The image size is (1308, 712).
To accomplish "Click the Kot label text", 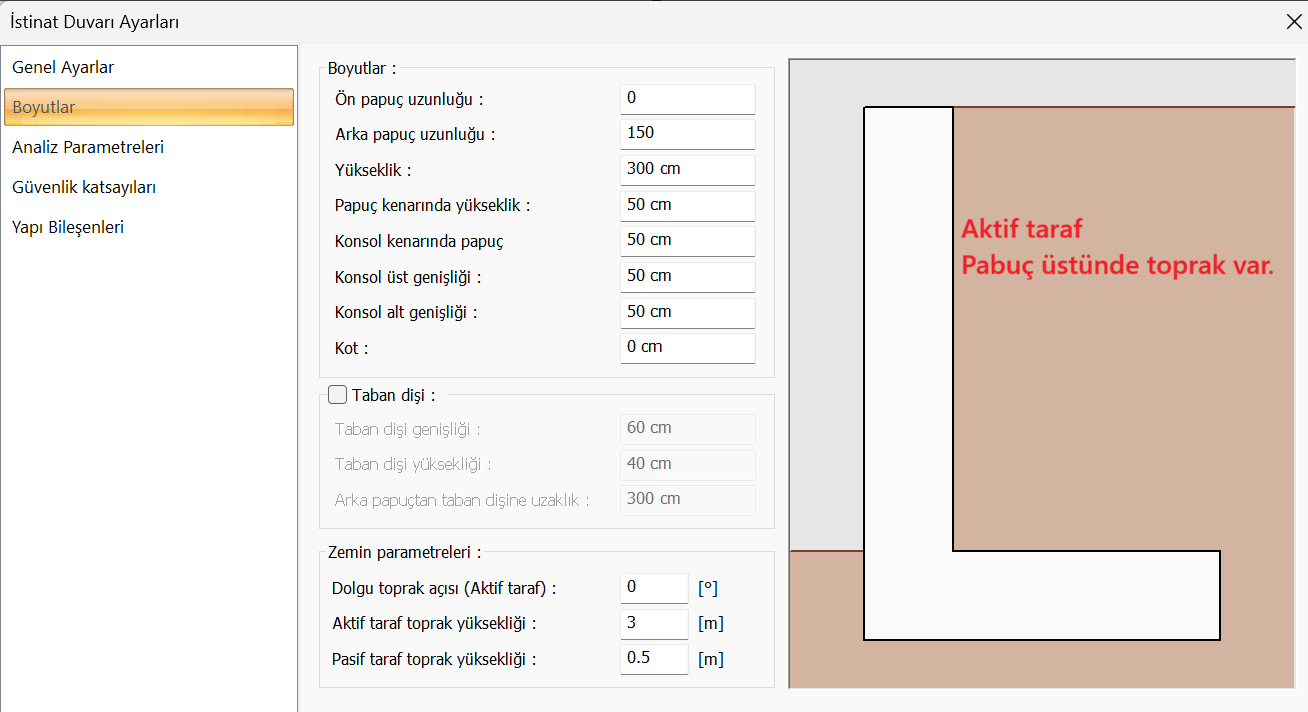I will [x=352, y=348].
